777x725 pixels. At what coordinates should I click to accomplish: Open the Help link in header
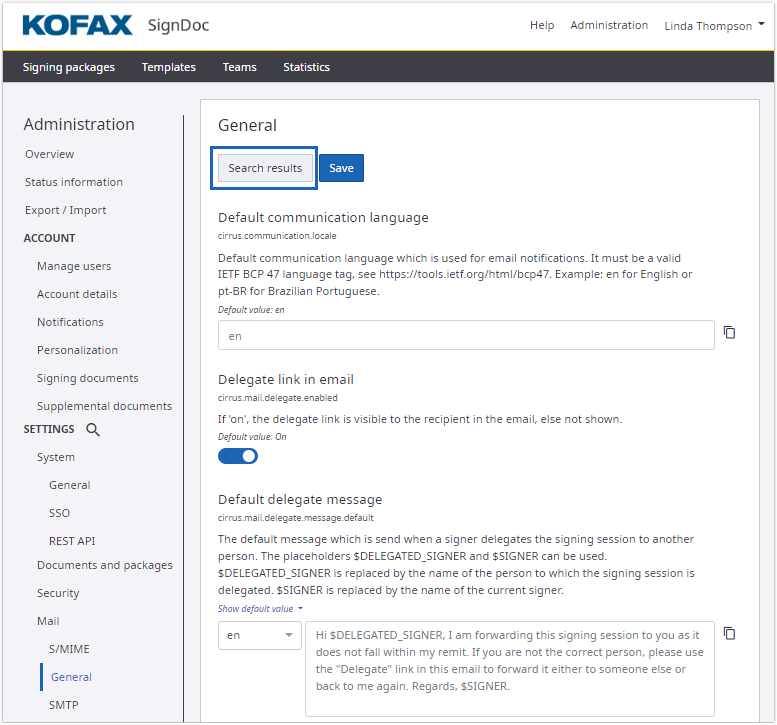point(542,25)
